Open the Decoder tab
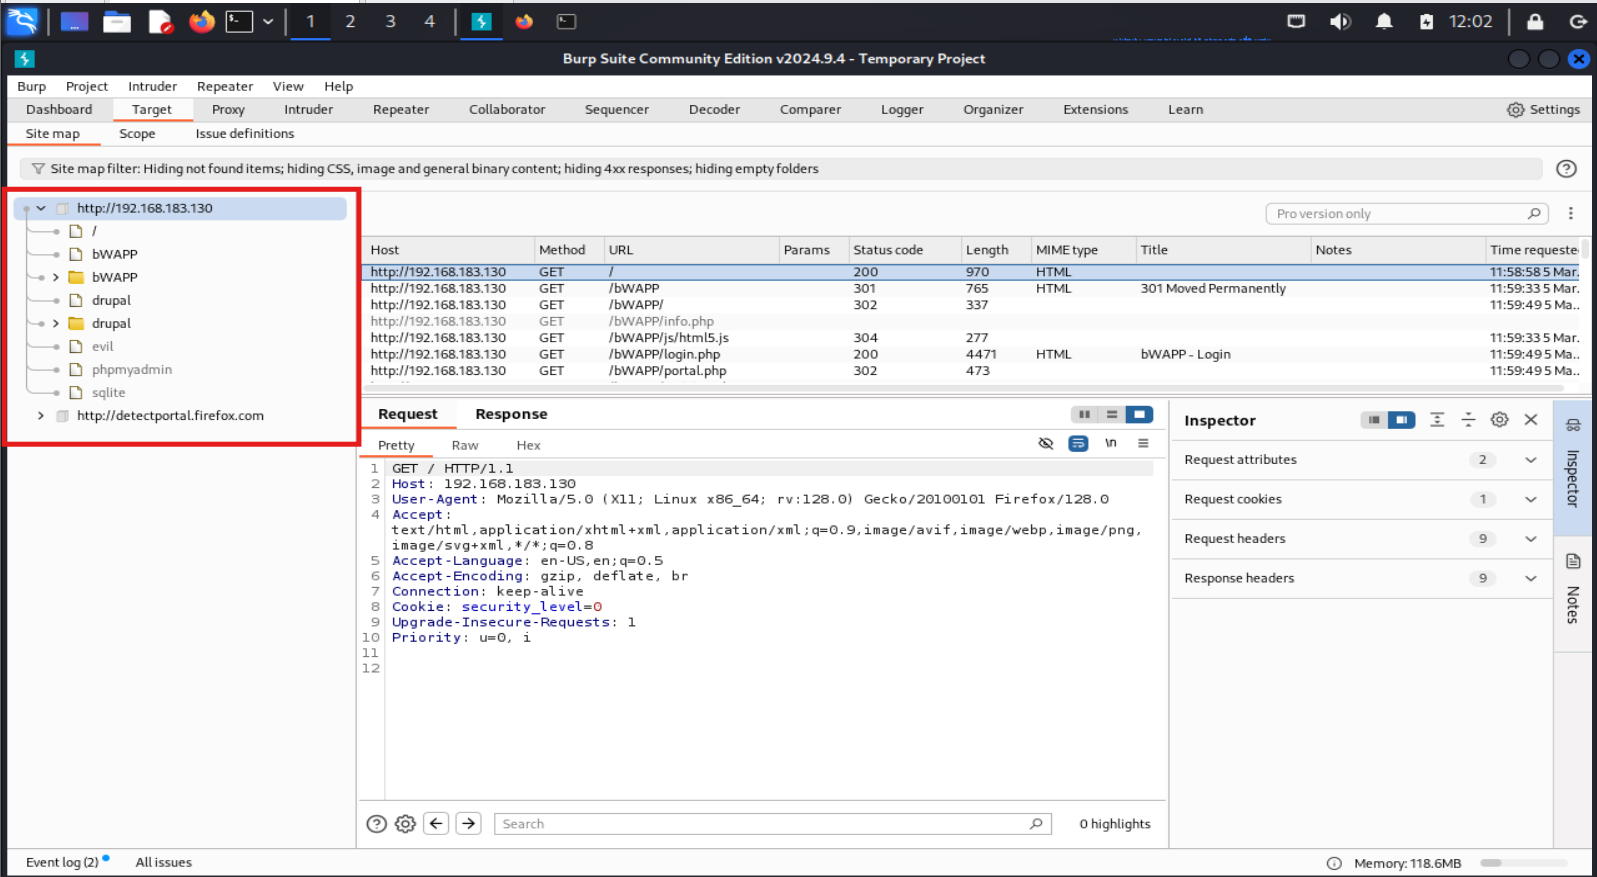 (x=714, y=110)
